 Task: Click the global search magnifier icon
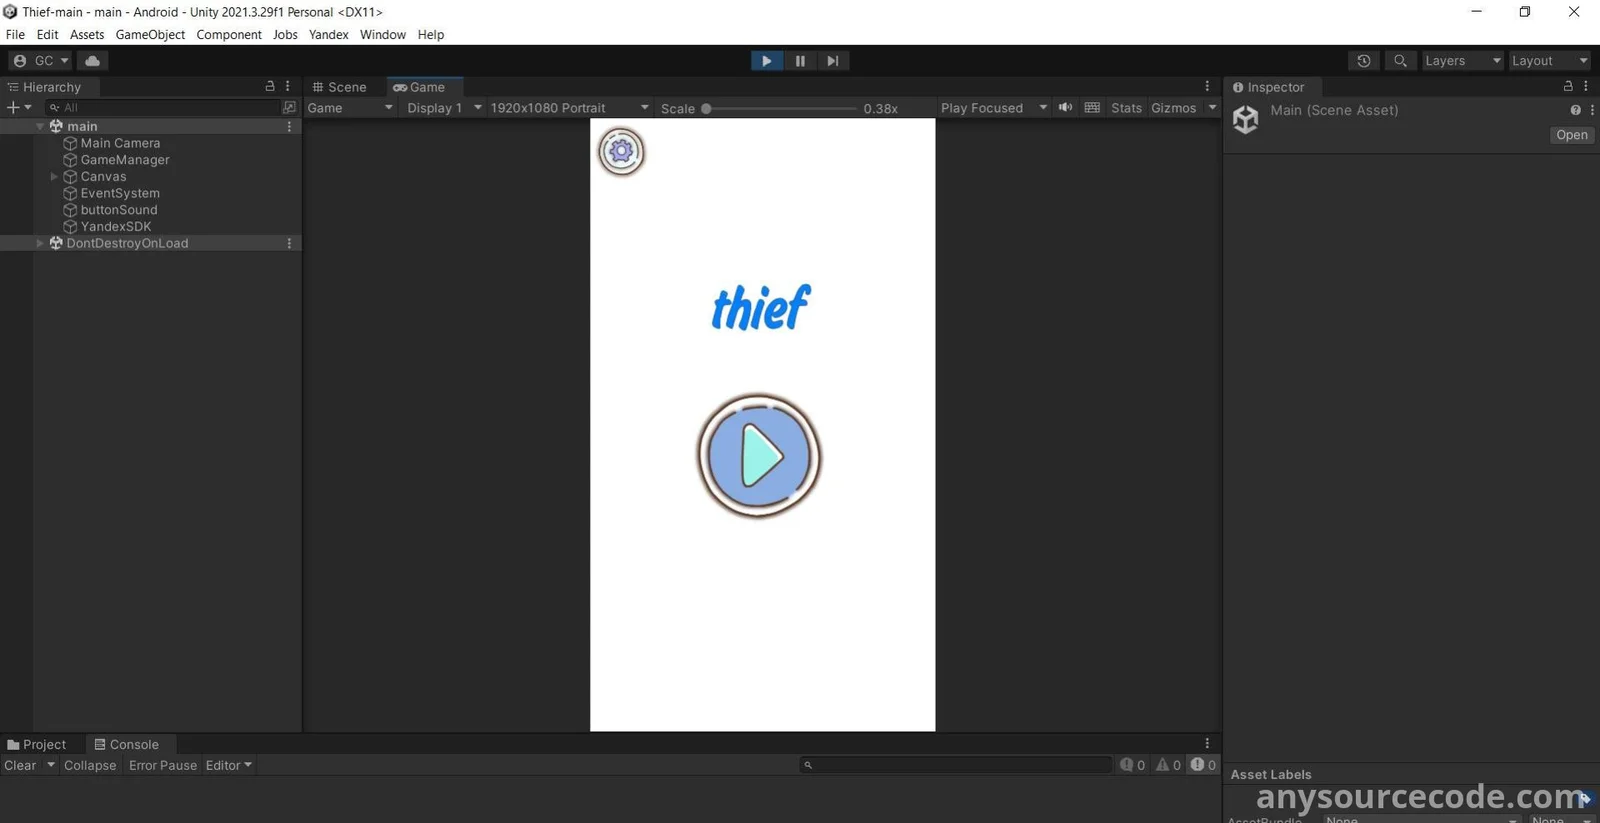click(1400, 61)
